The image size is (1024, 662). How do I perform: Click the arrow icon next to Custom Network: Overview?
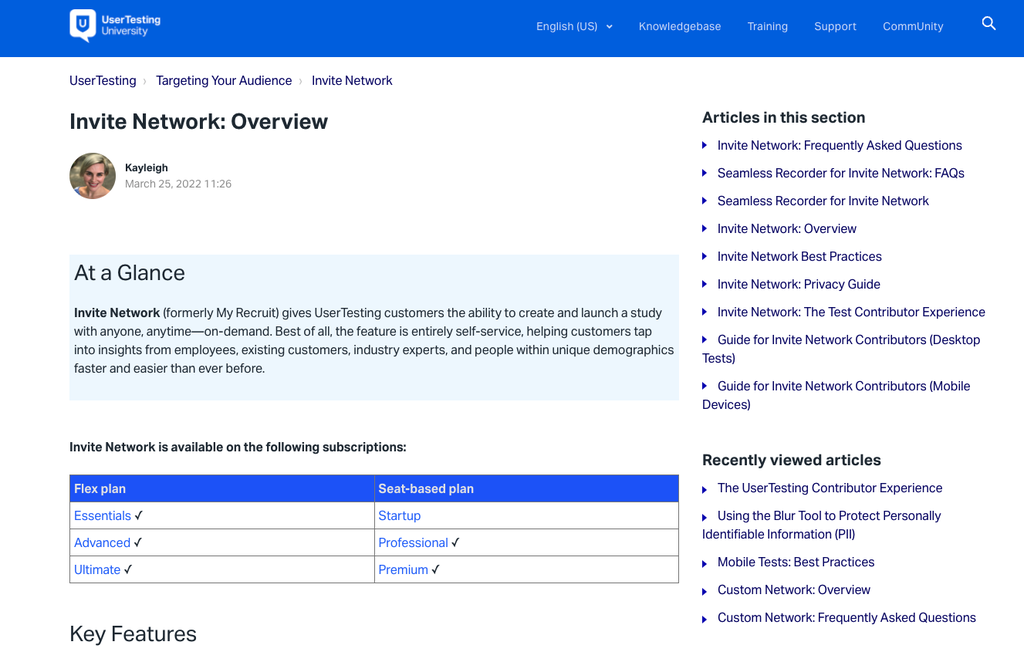coord(704,590)
